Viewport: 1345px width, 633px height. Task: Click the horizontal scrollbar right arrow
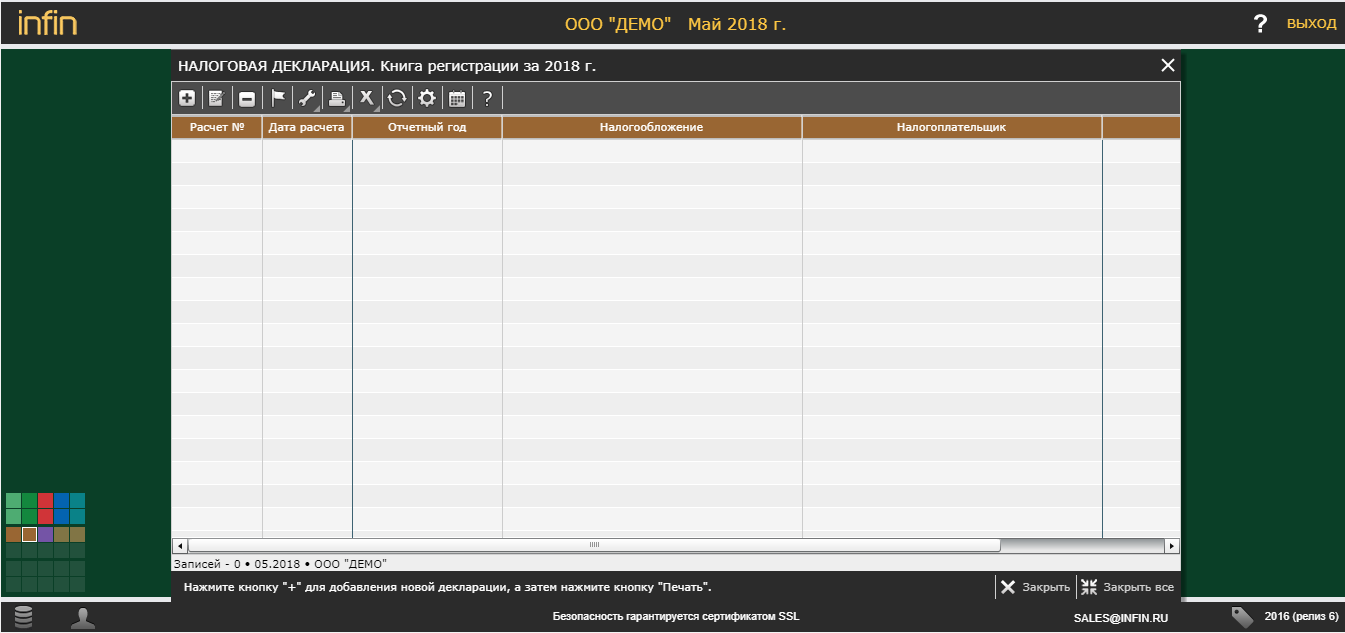tap(1172, 545)
